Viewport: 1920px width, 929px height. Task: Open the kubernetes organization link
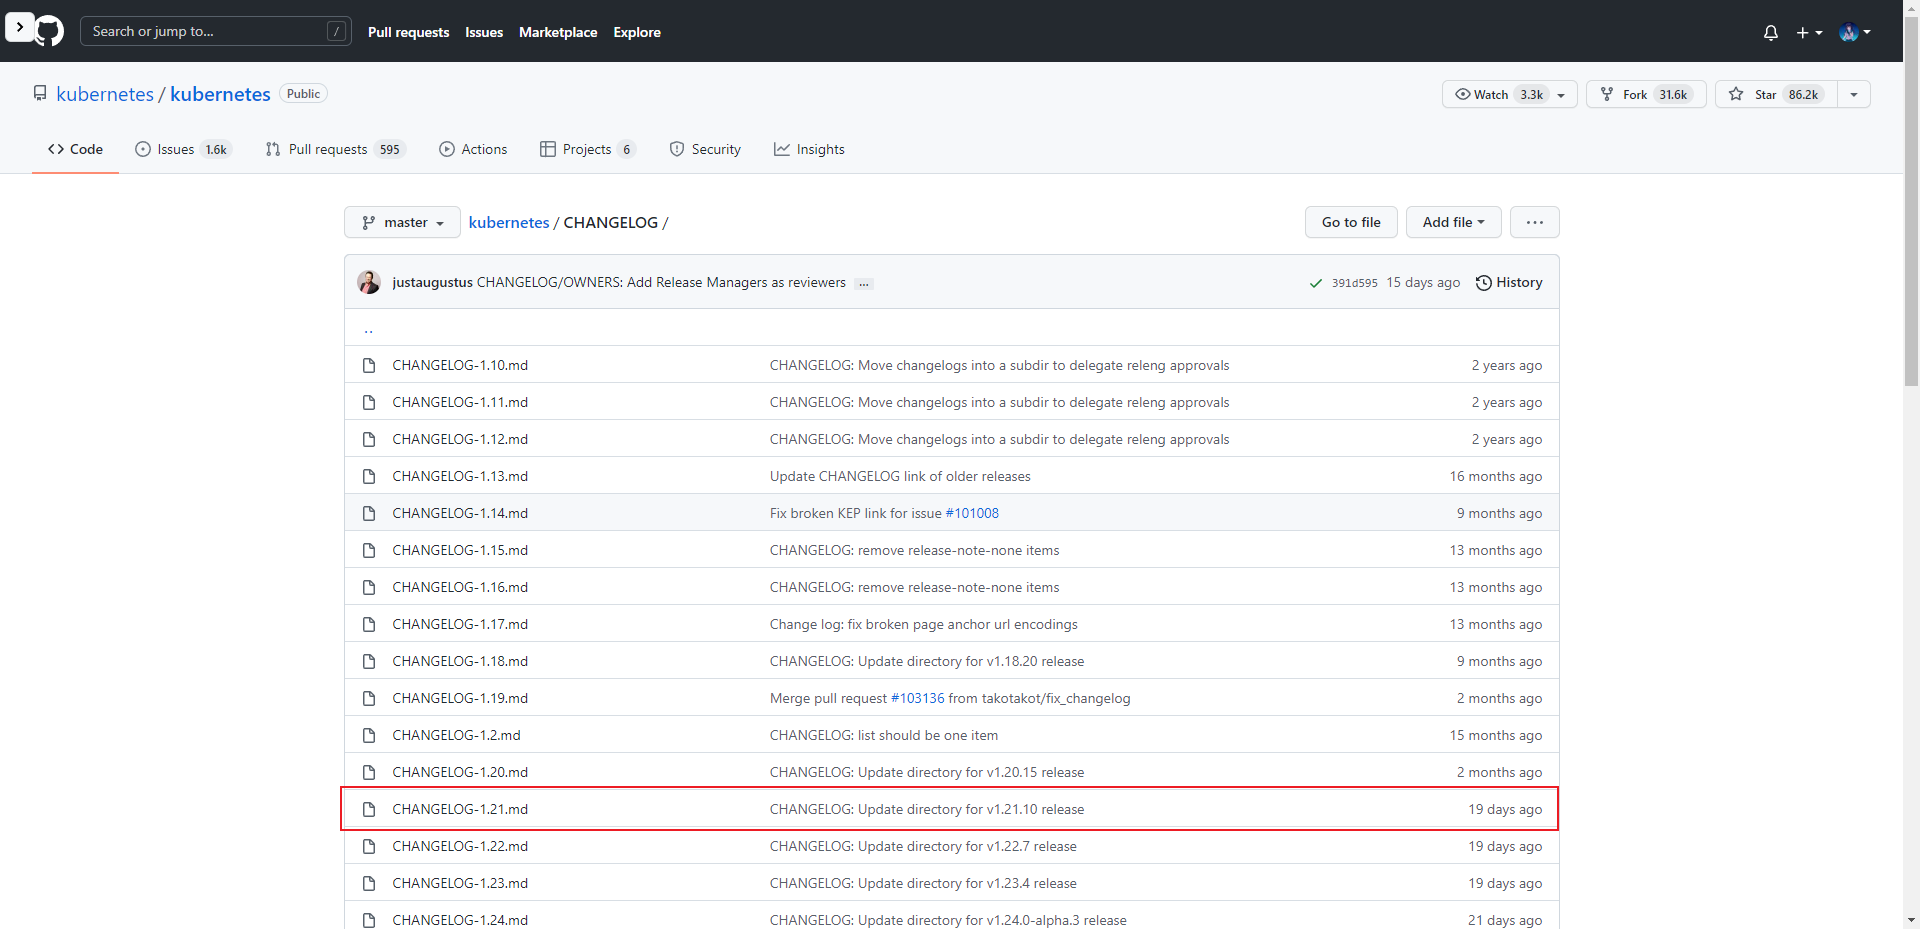click(x=105, y=94)
